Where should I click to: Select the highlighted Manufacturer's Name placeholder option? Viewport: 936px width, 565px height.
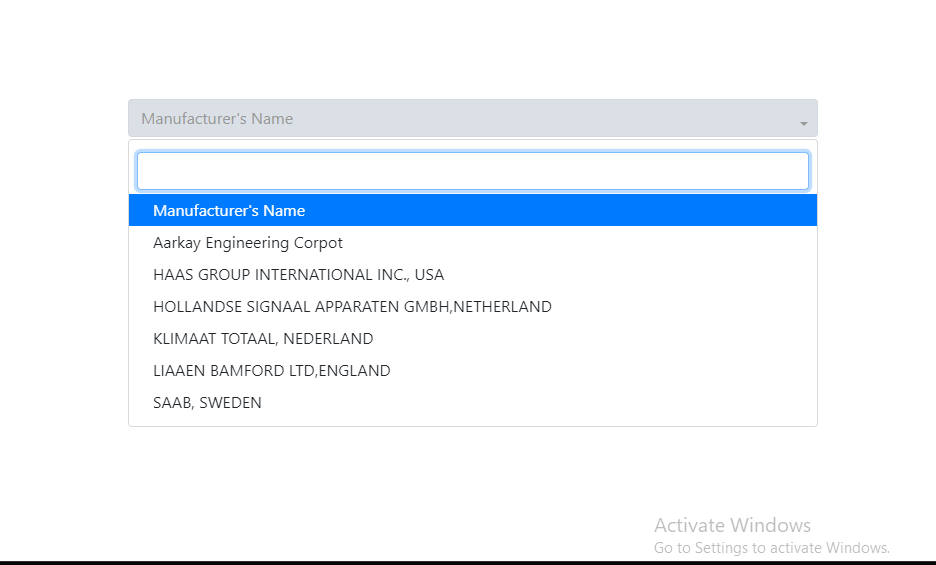tap(229, 210)
